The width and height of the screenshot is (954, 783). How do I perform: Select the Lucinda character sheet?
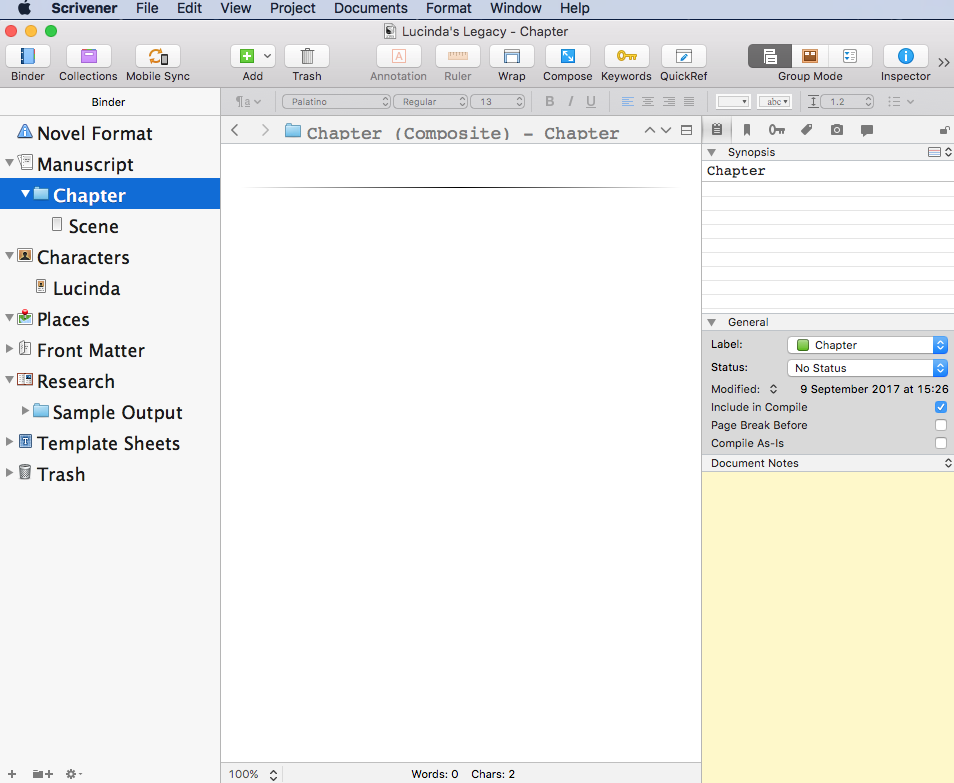click(110, 288)
